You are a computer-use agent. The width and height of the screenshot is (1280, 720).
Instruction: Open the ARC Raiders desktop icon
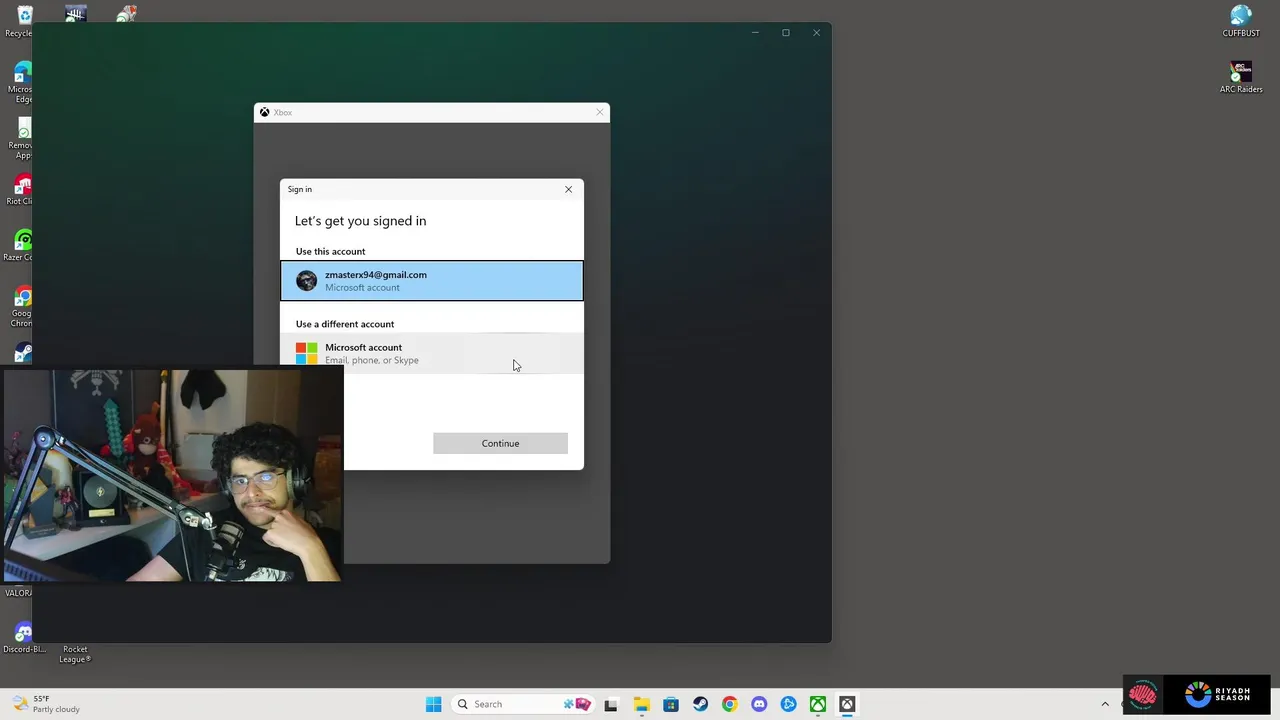click(1241, 77)
